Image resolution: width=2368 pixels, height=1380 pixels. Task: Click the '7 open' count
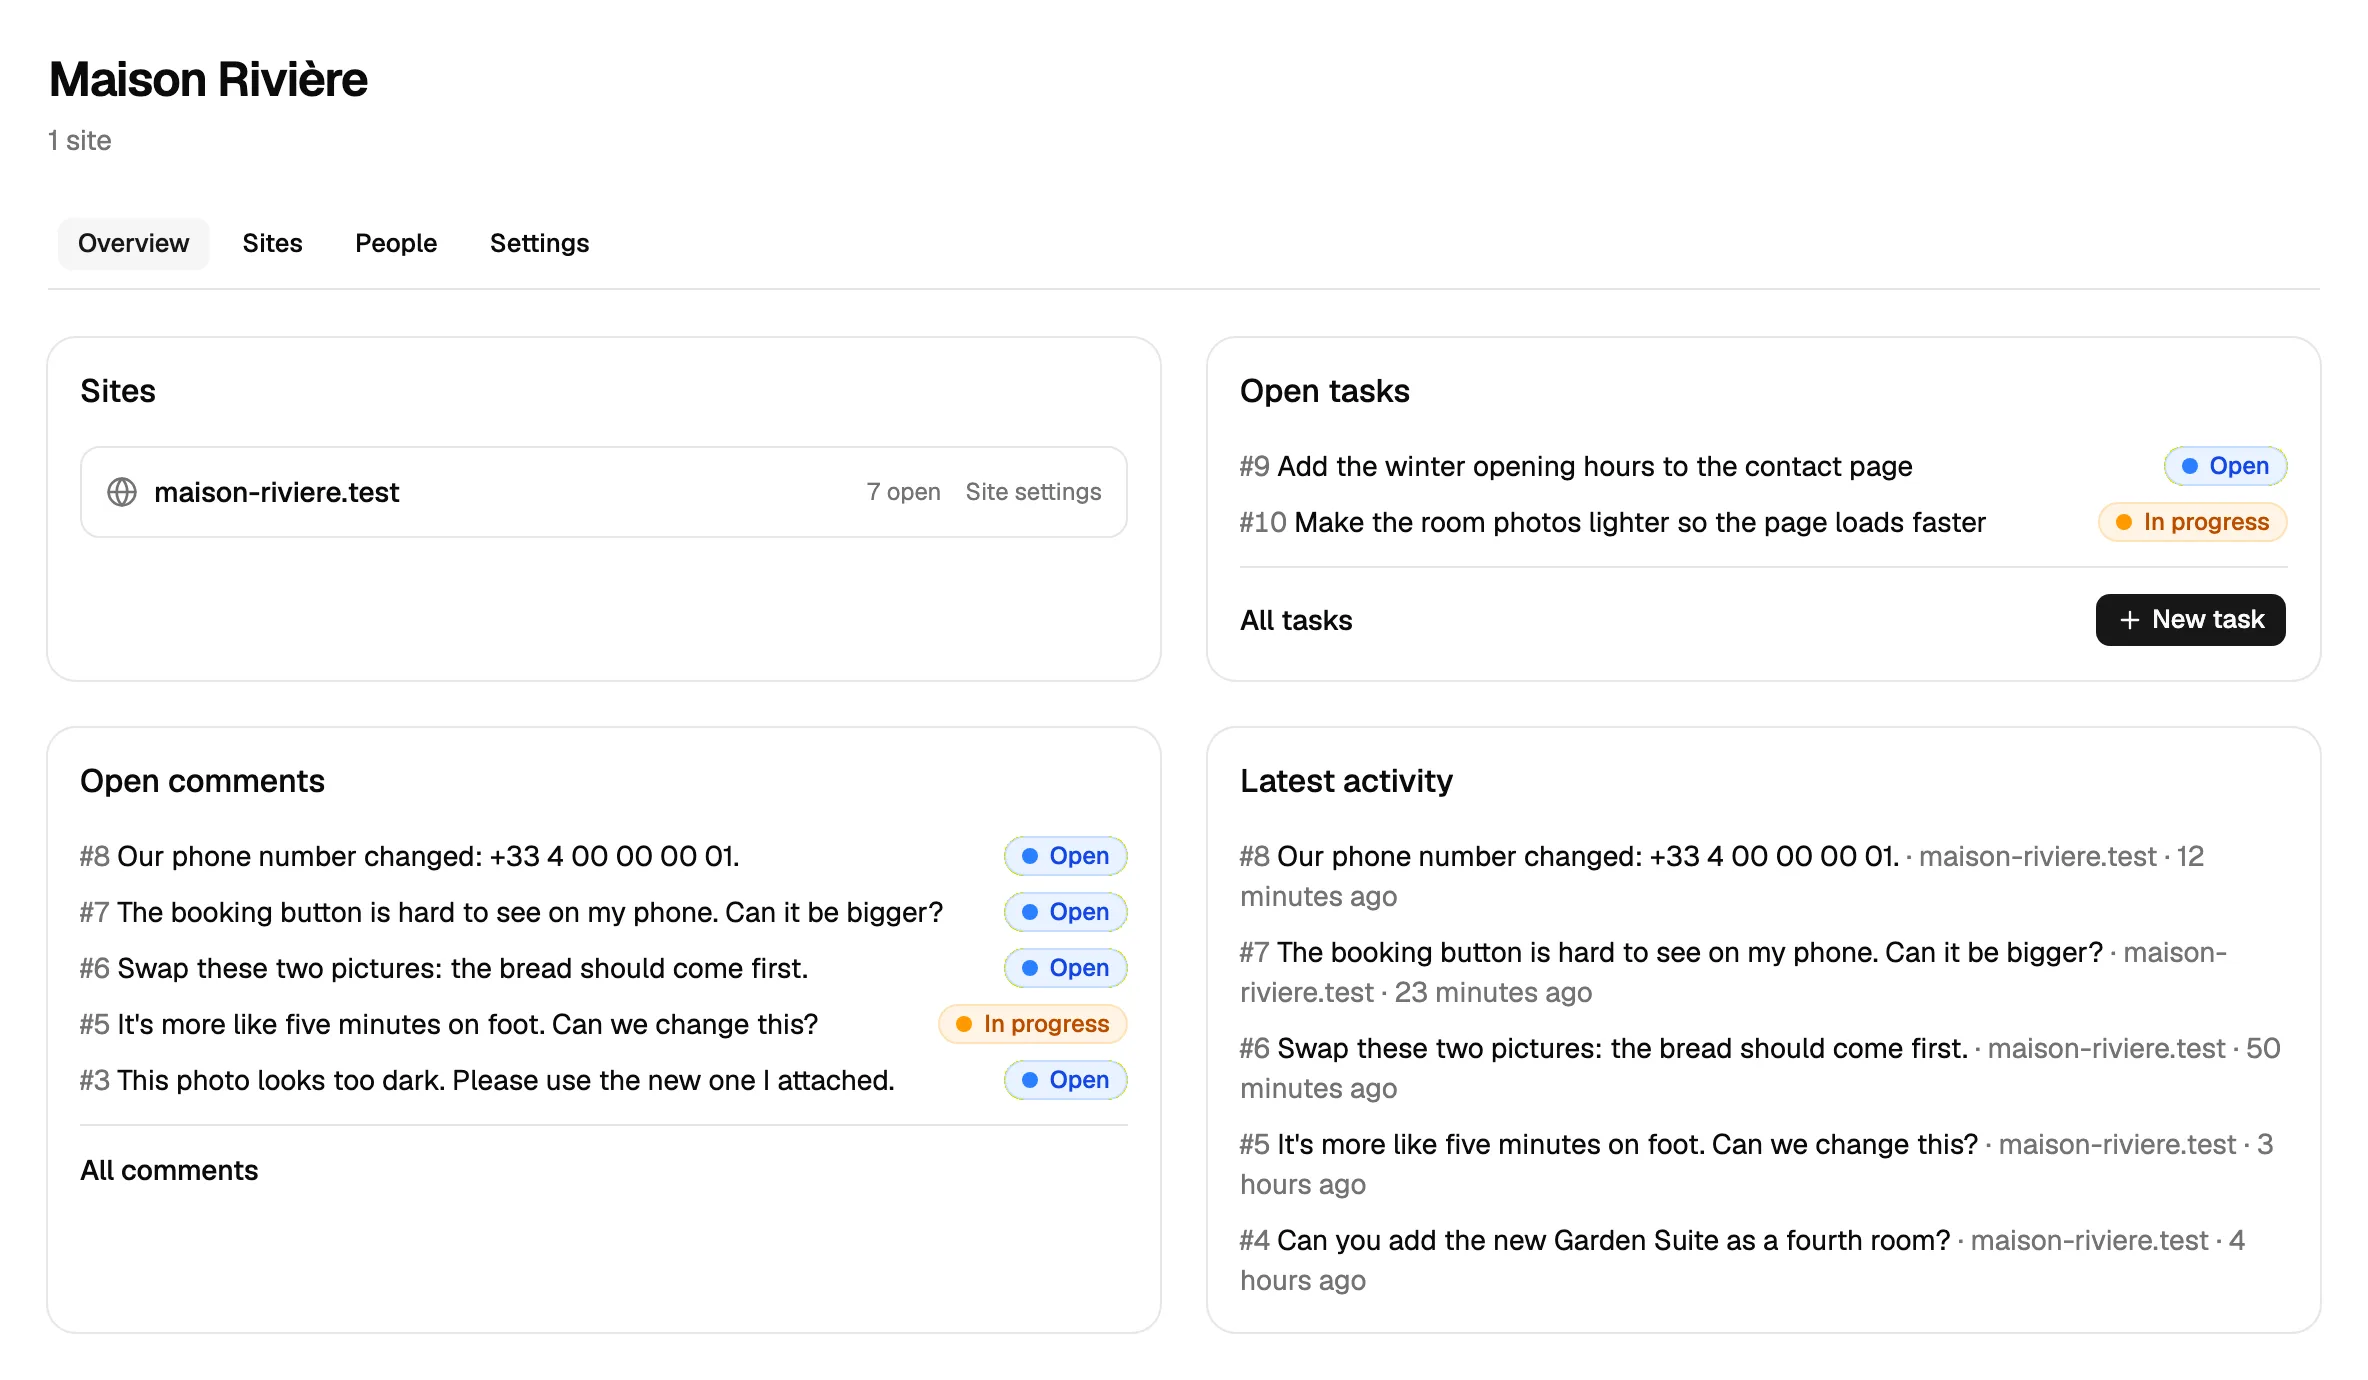click(903, 492)
